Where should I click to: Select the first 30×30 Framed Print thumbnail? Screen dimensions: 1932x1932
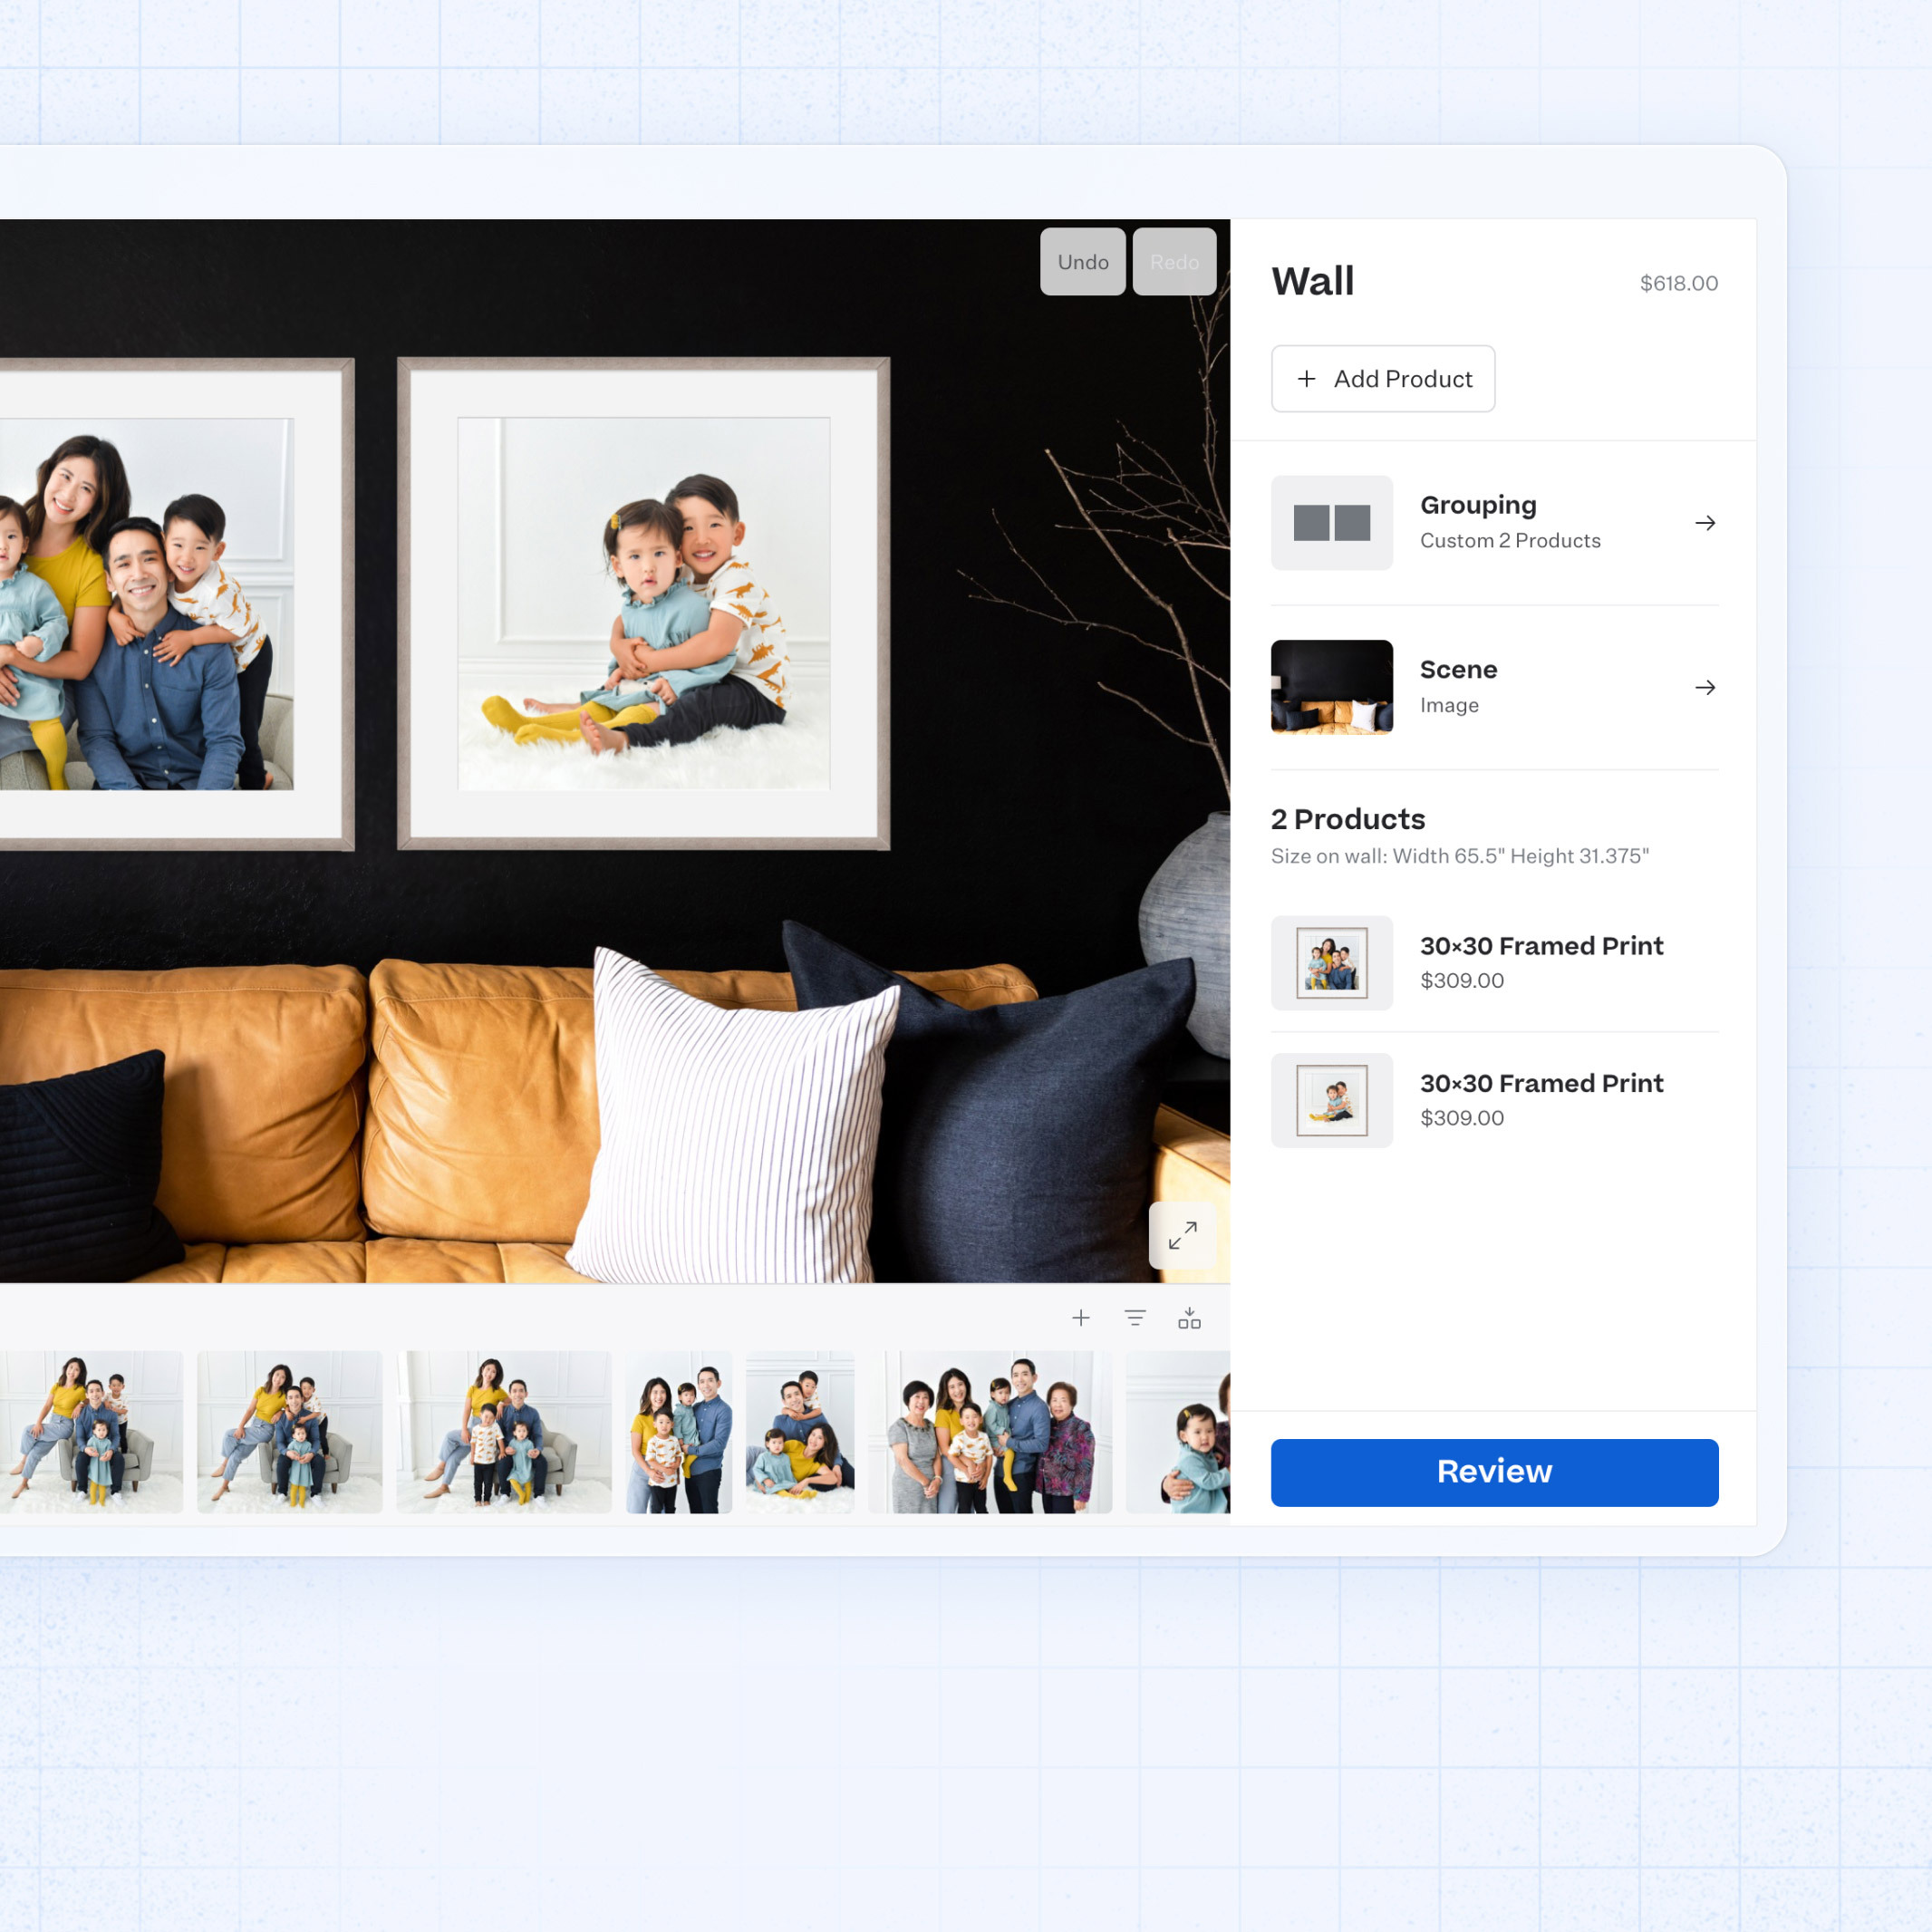(x=1331, y=962)
